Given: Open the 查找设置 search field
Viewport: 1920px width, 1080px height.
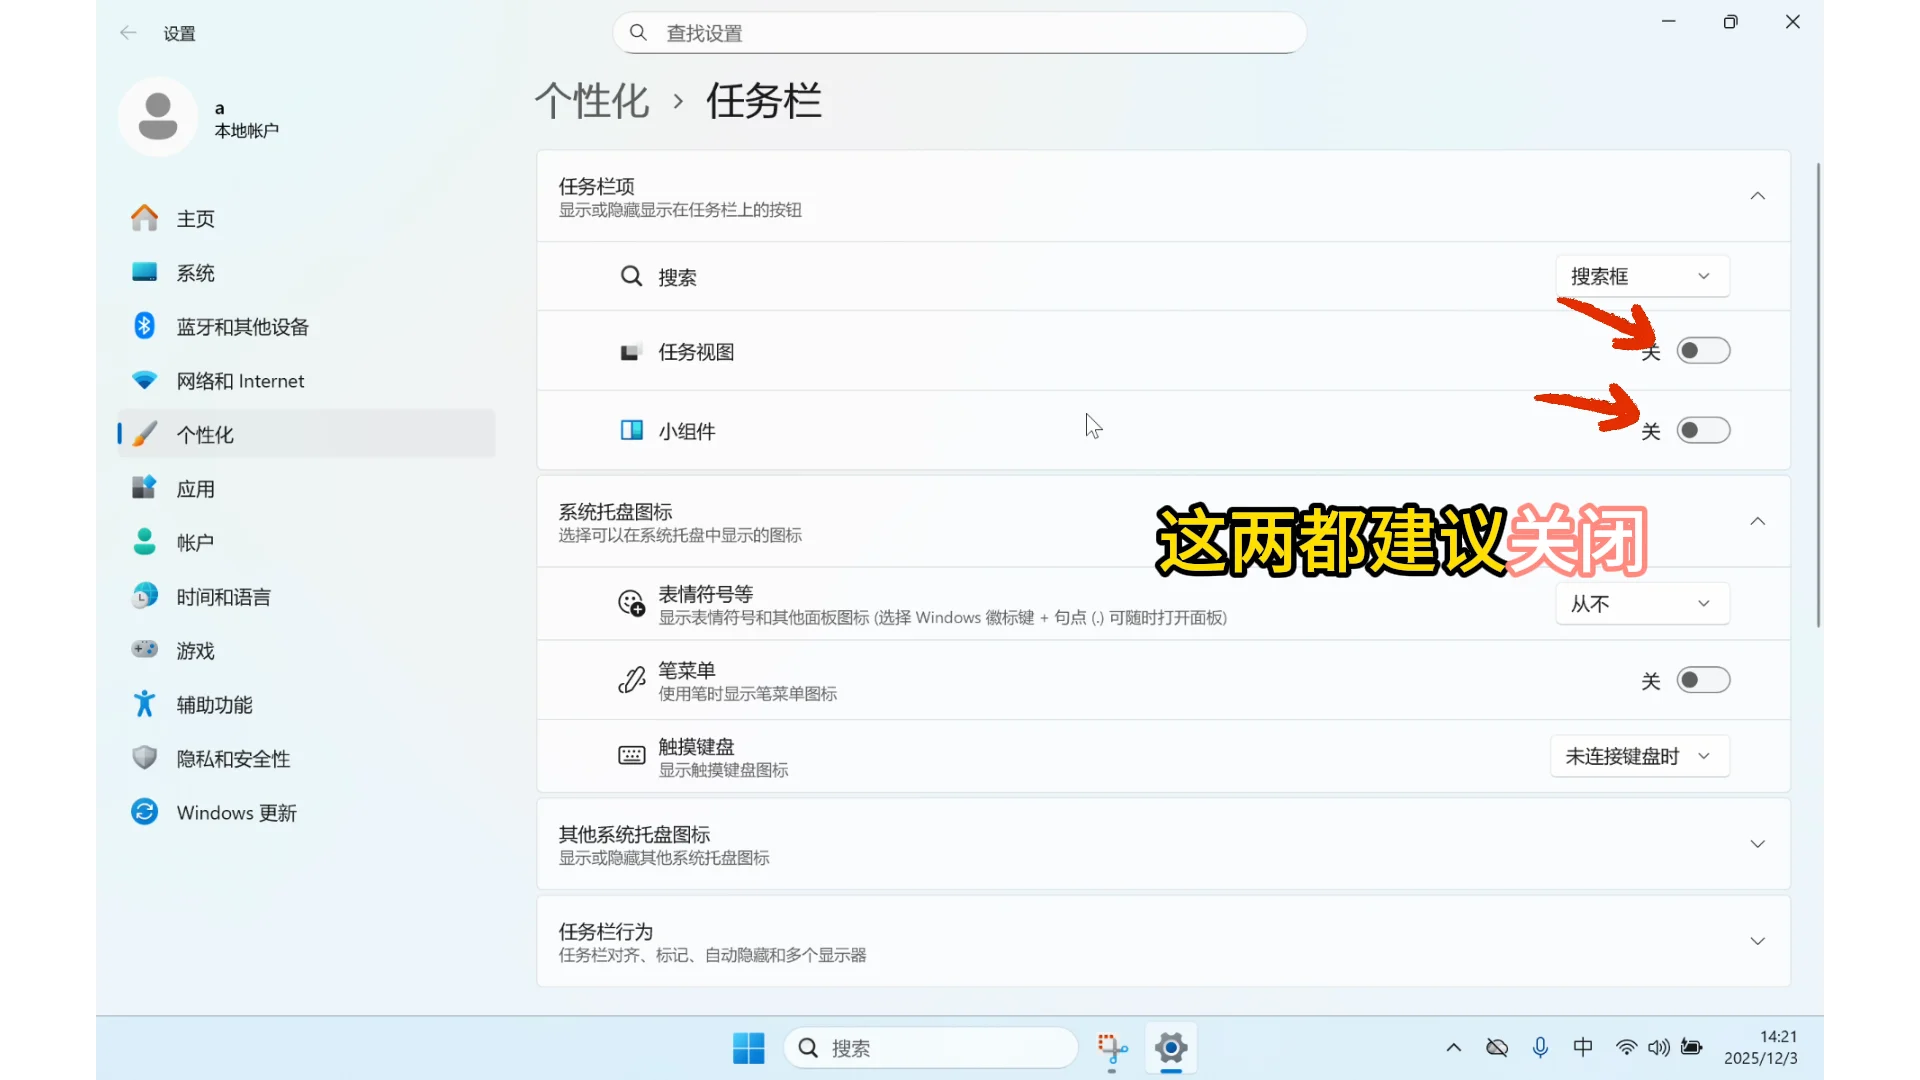Looking at the screenshot, I should click(x=957, y=32).
